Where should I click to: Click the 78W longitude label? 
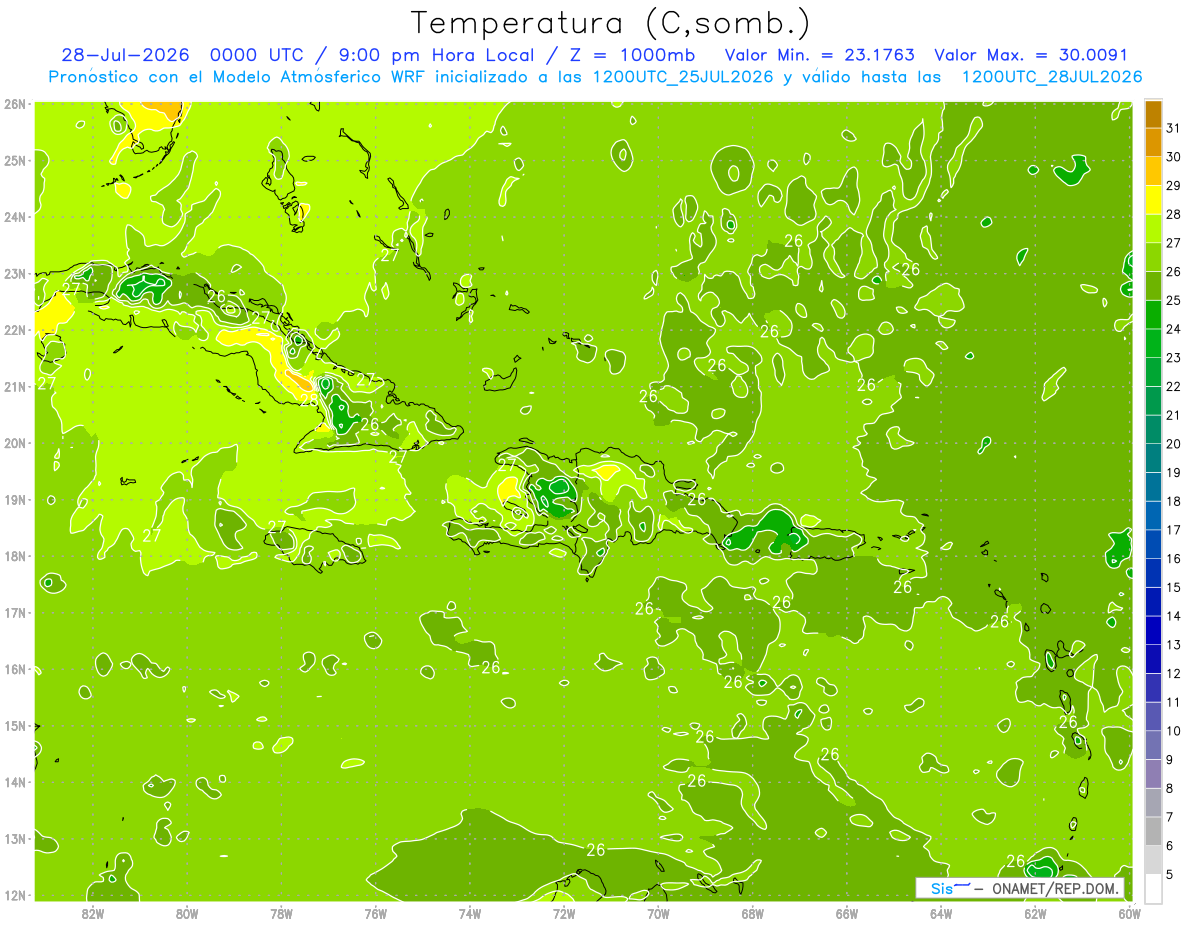click(x=281, y=912)
